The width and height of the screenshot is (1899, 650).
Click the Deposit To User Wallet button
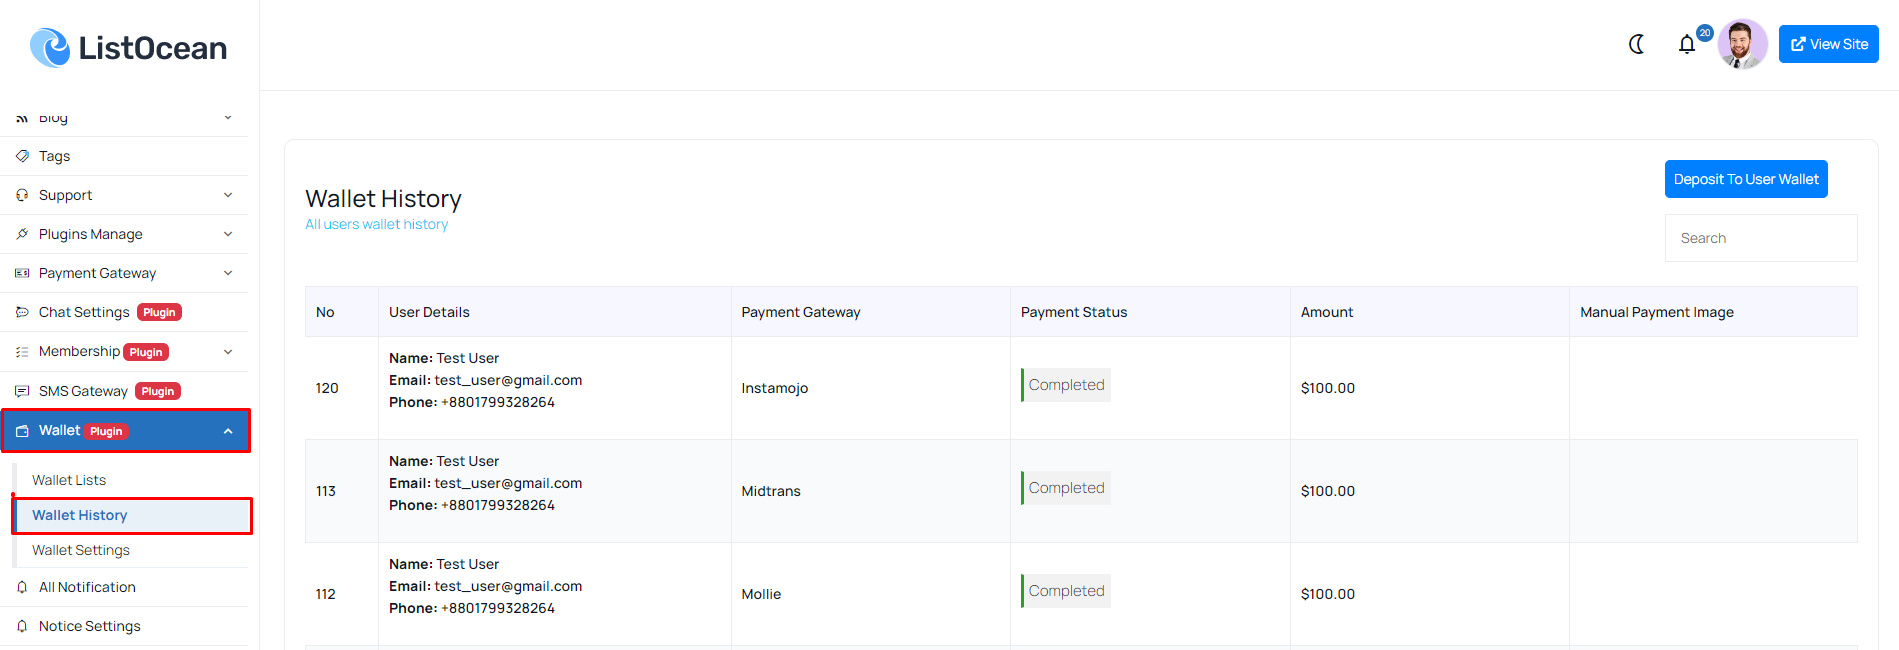click(1745, 179)
